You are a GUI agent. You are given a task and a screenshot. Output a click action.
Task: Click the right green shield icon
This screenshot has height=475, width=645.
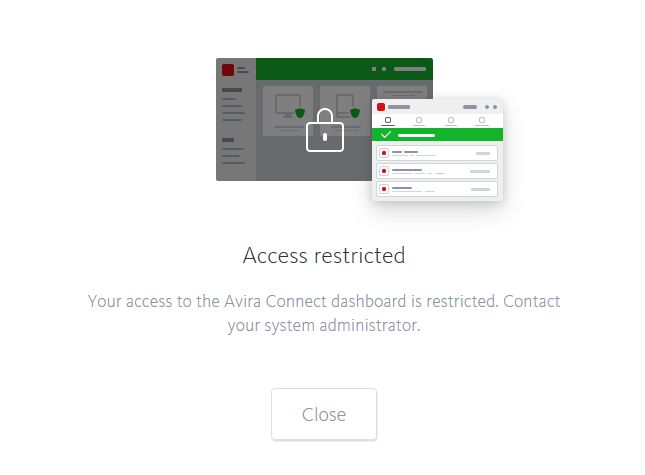[355, 112]
